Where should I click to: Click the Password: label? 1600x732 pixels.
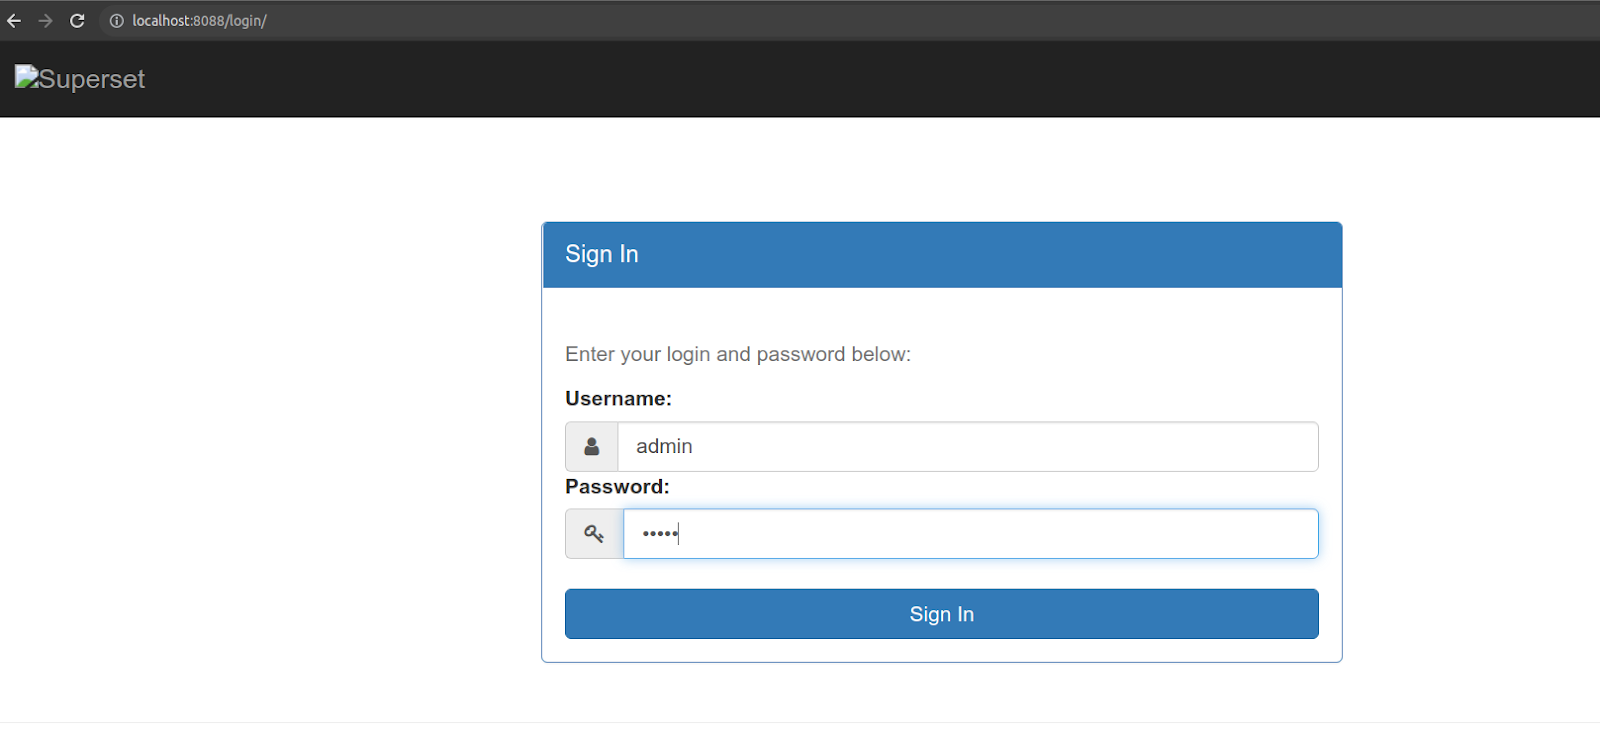[x=617, y=486]
